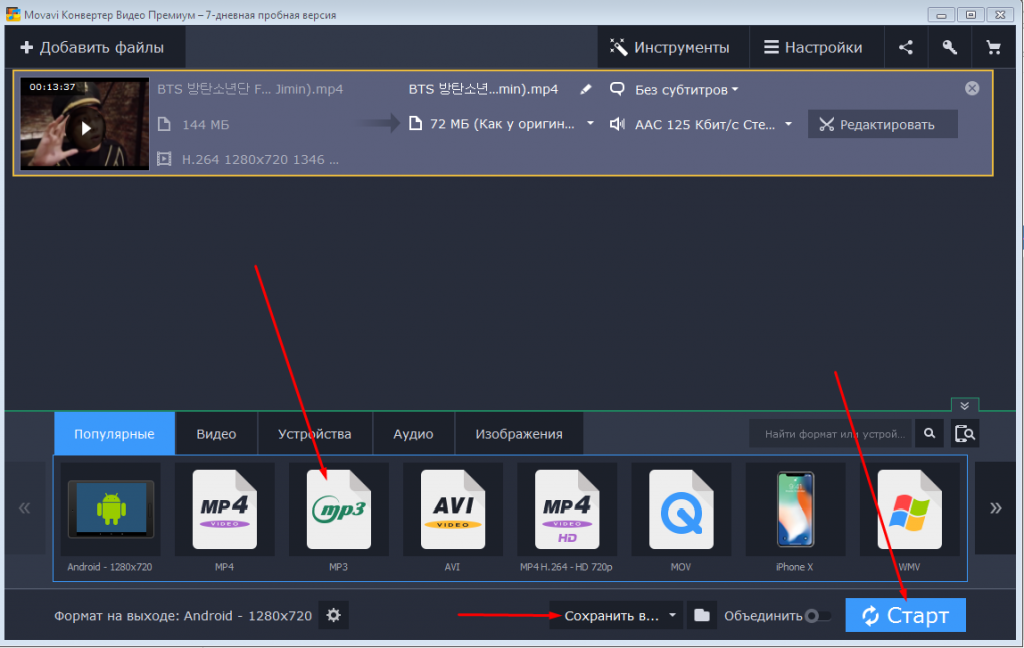This screenshot has height=648, width=1024.
Task: Select the MOV format preset
Action: click(680, 517)
